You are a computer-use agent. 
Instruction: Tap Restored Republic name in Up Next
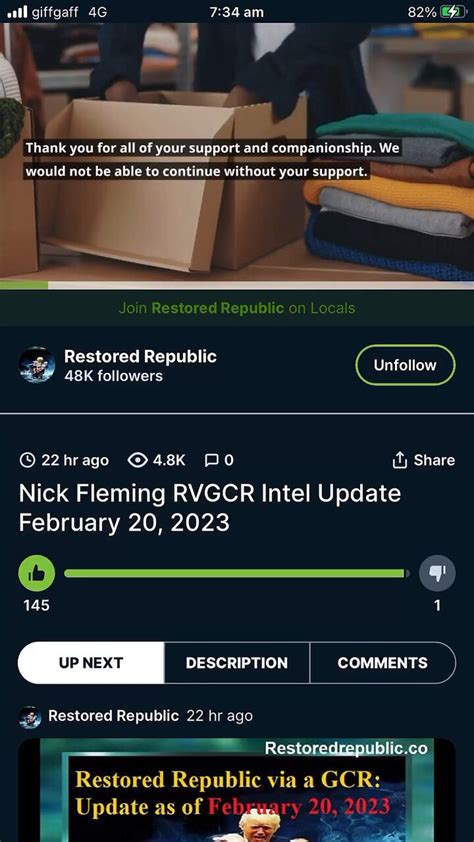pos(113,716)
